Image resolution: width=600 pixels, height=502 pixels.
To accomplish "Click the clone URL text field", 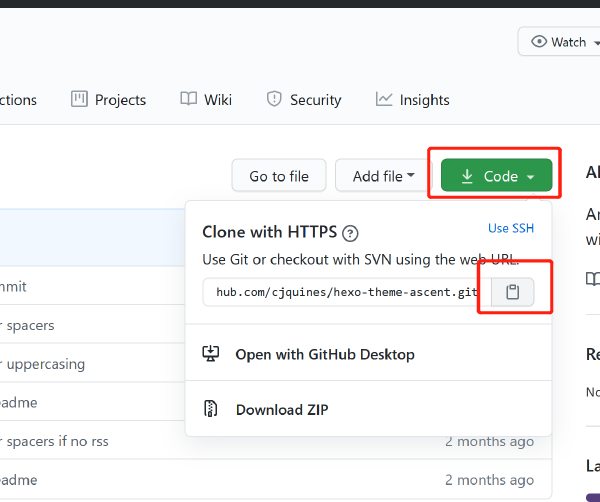I will pos(347,292).
